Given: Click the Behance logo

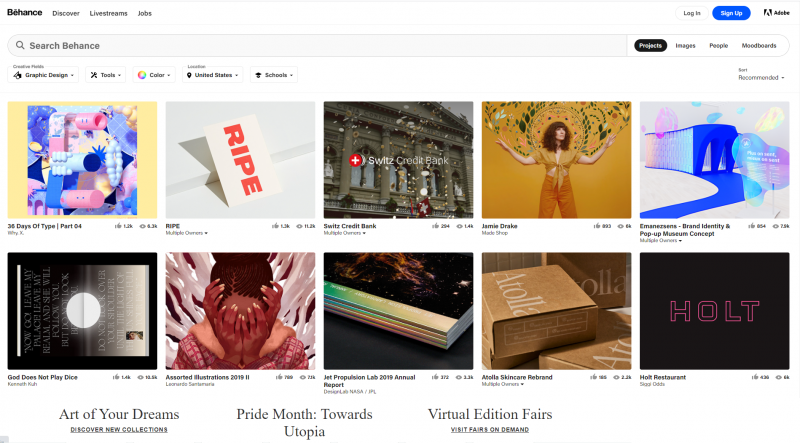Looking at the screenshot, I should pos(24,12).
